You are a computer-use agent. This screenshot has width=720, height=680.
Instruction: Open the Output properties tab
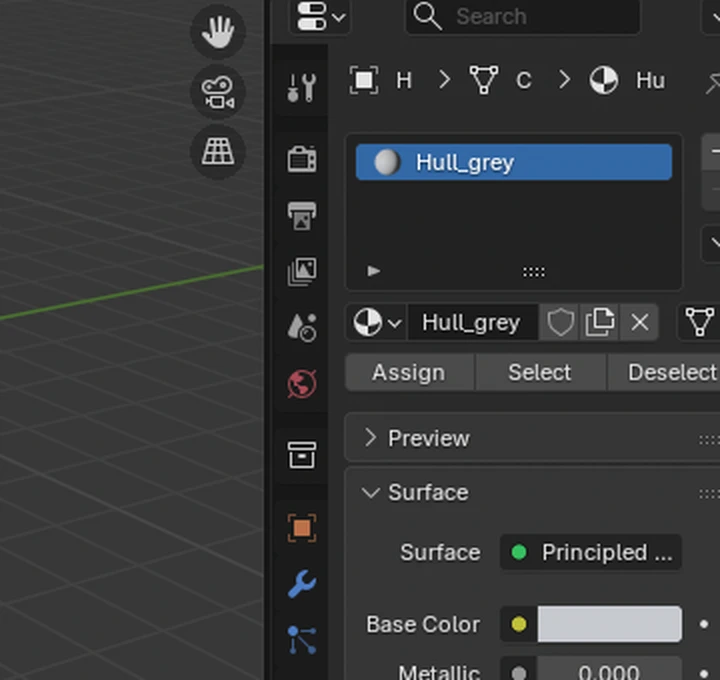(x=302, y=215)
